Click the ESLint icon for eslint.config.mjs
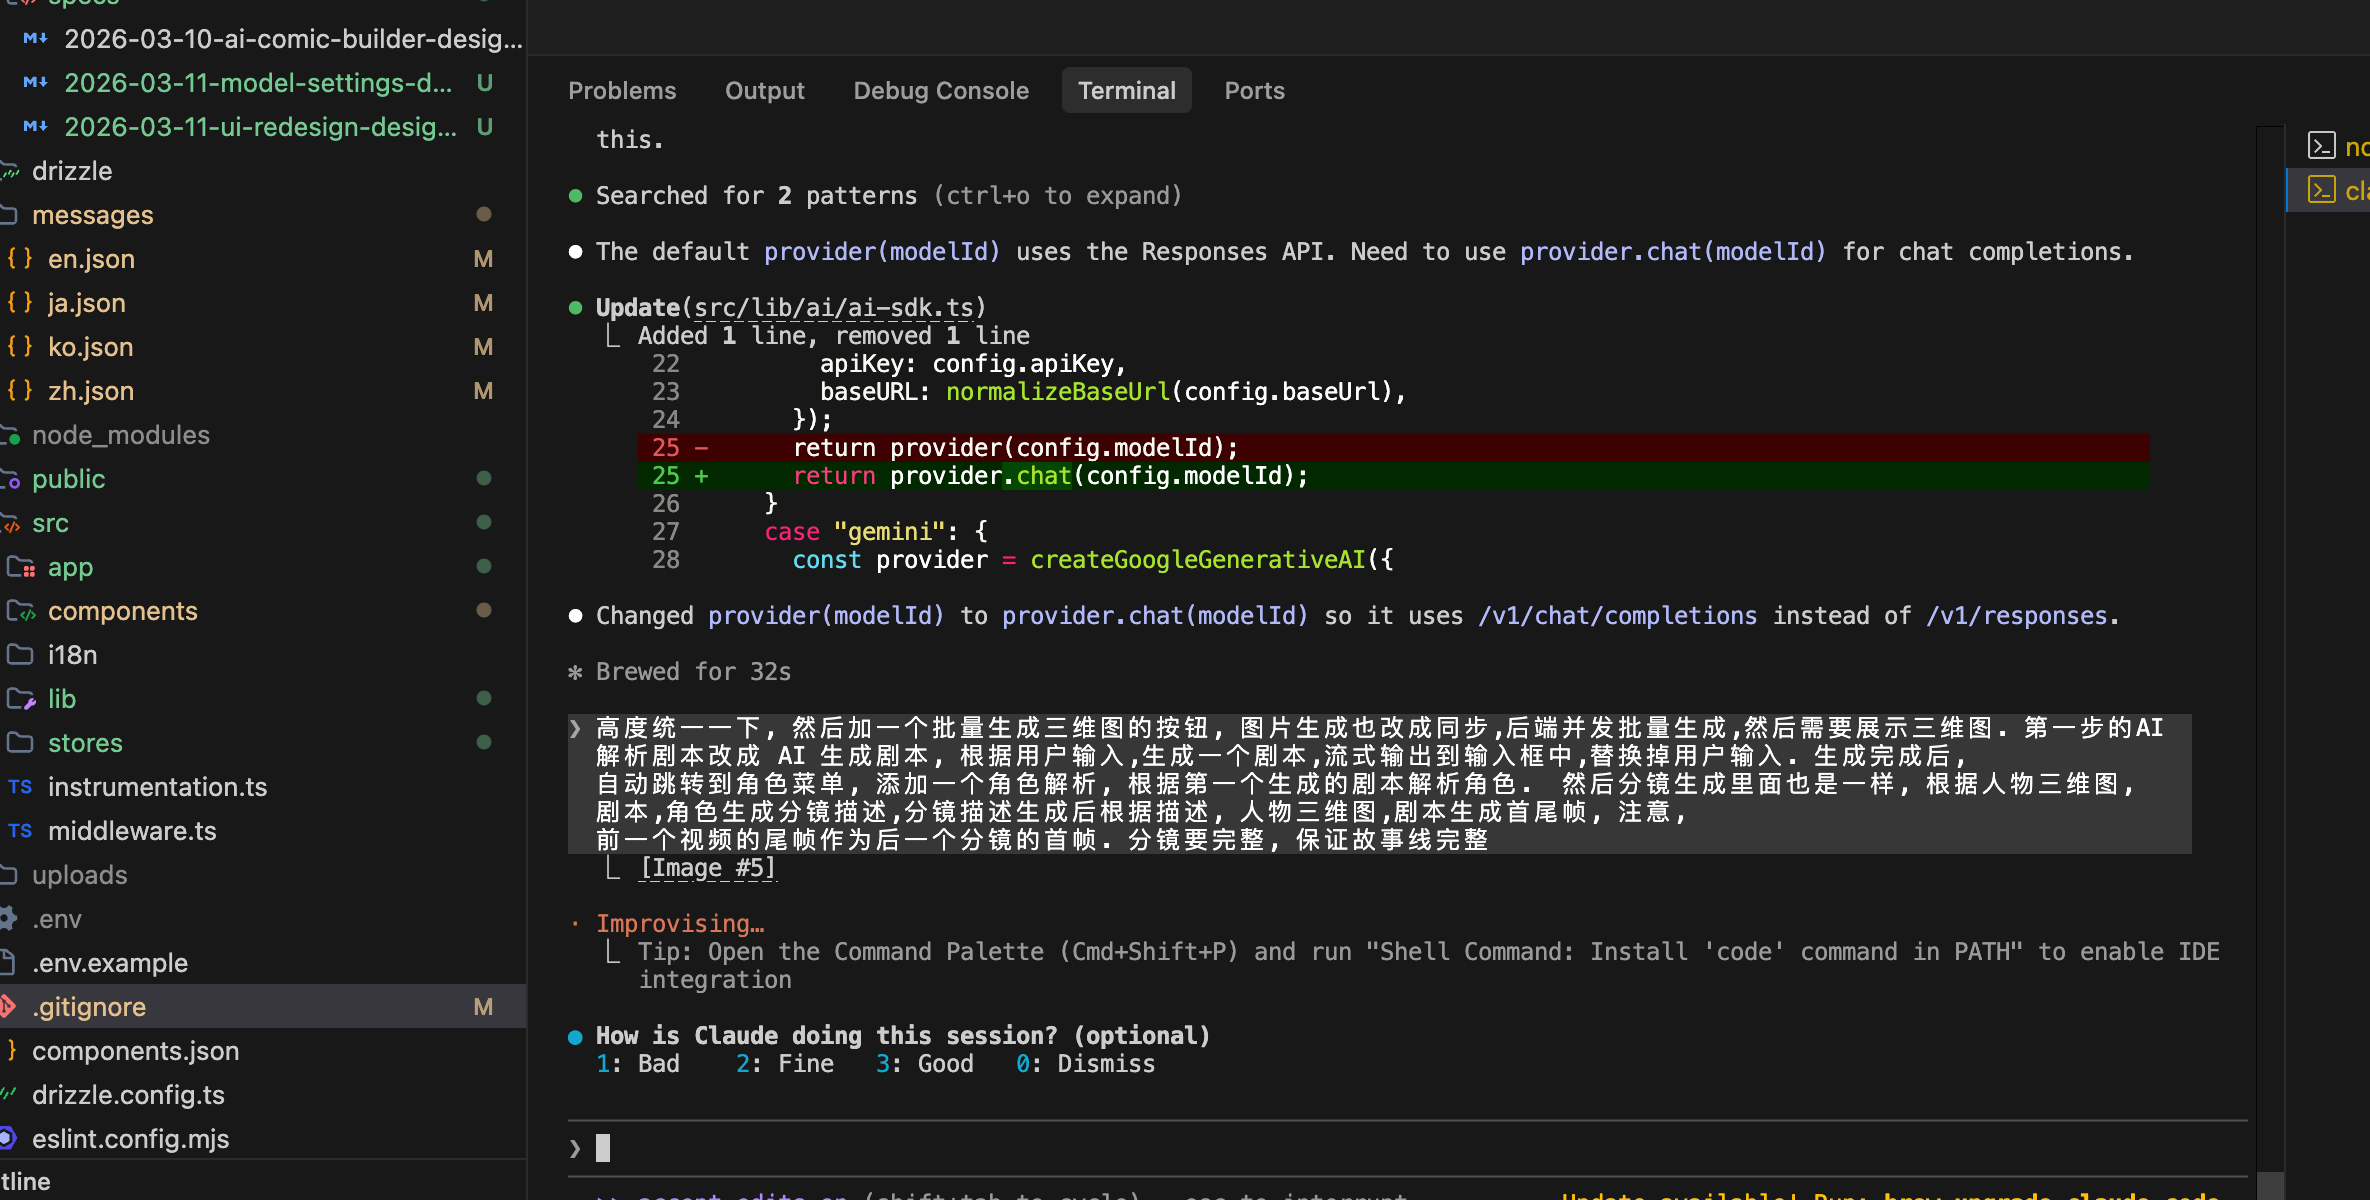Image resolution: width=2370 pixels, height=1200 pixels. (8, 1139)
